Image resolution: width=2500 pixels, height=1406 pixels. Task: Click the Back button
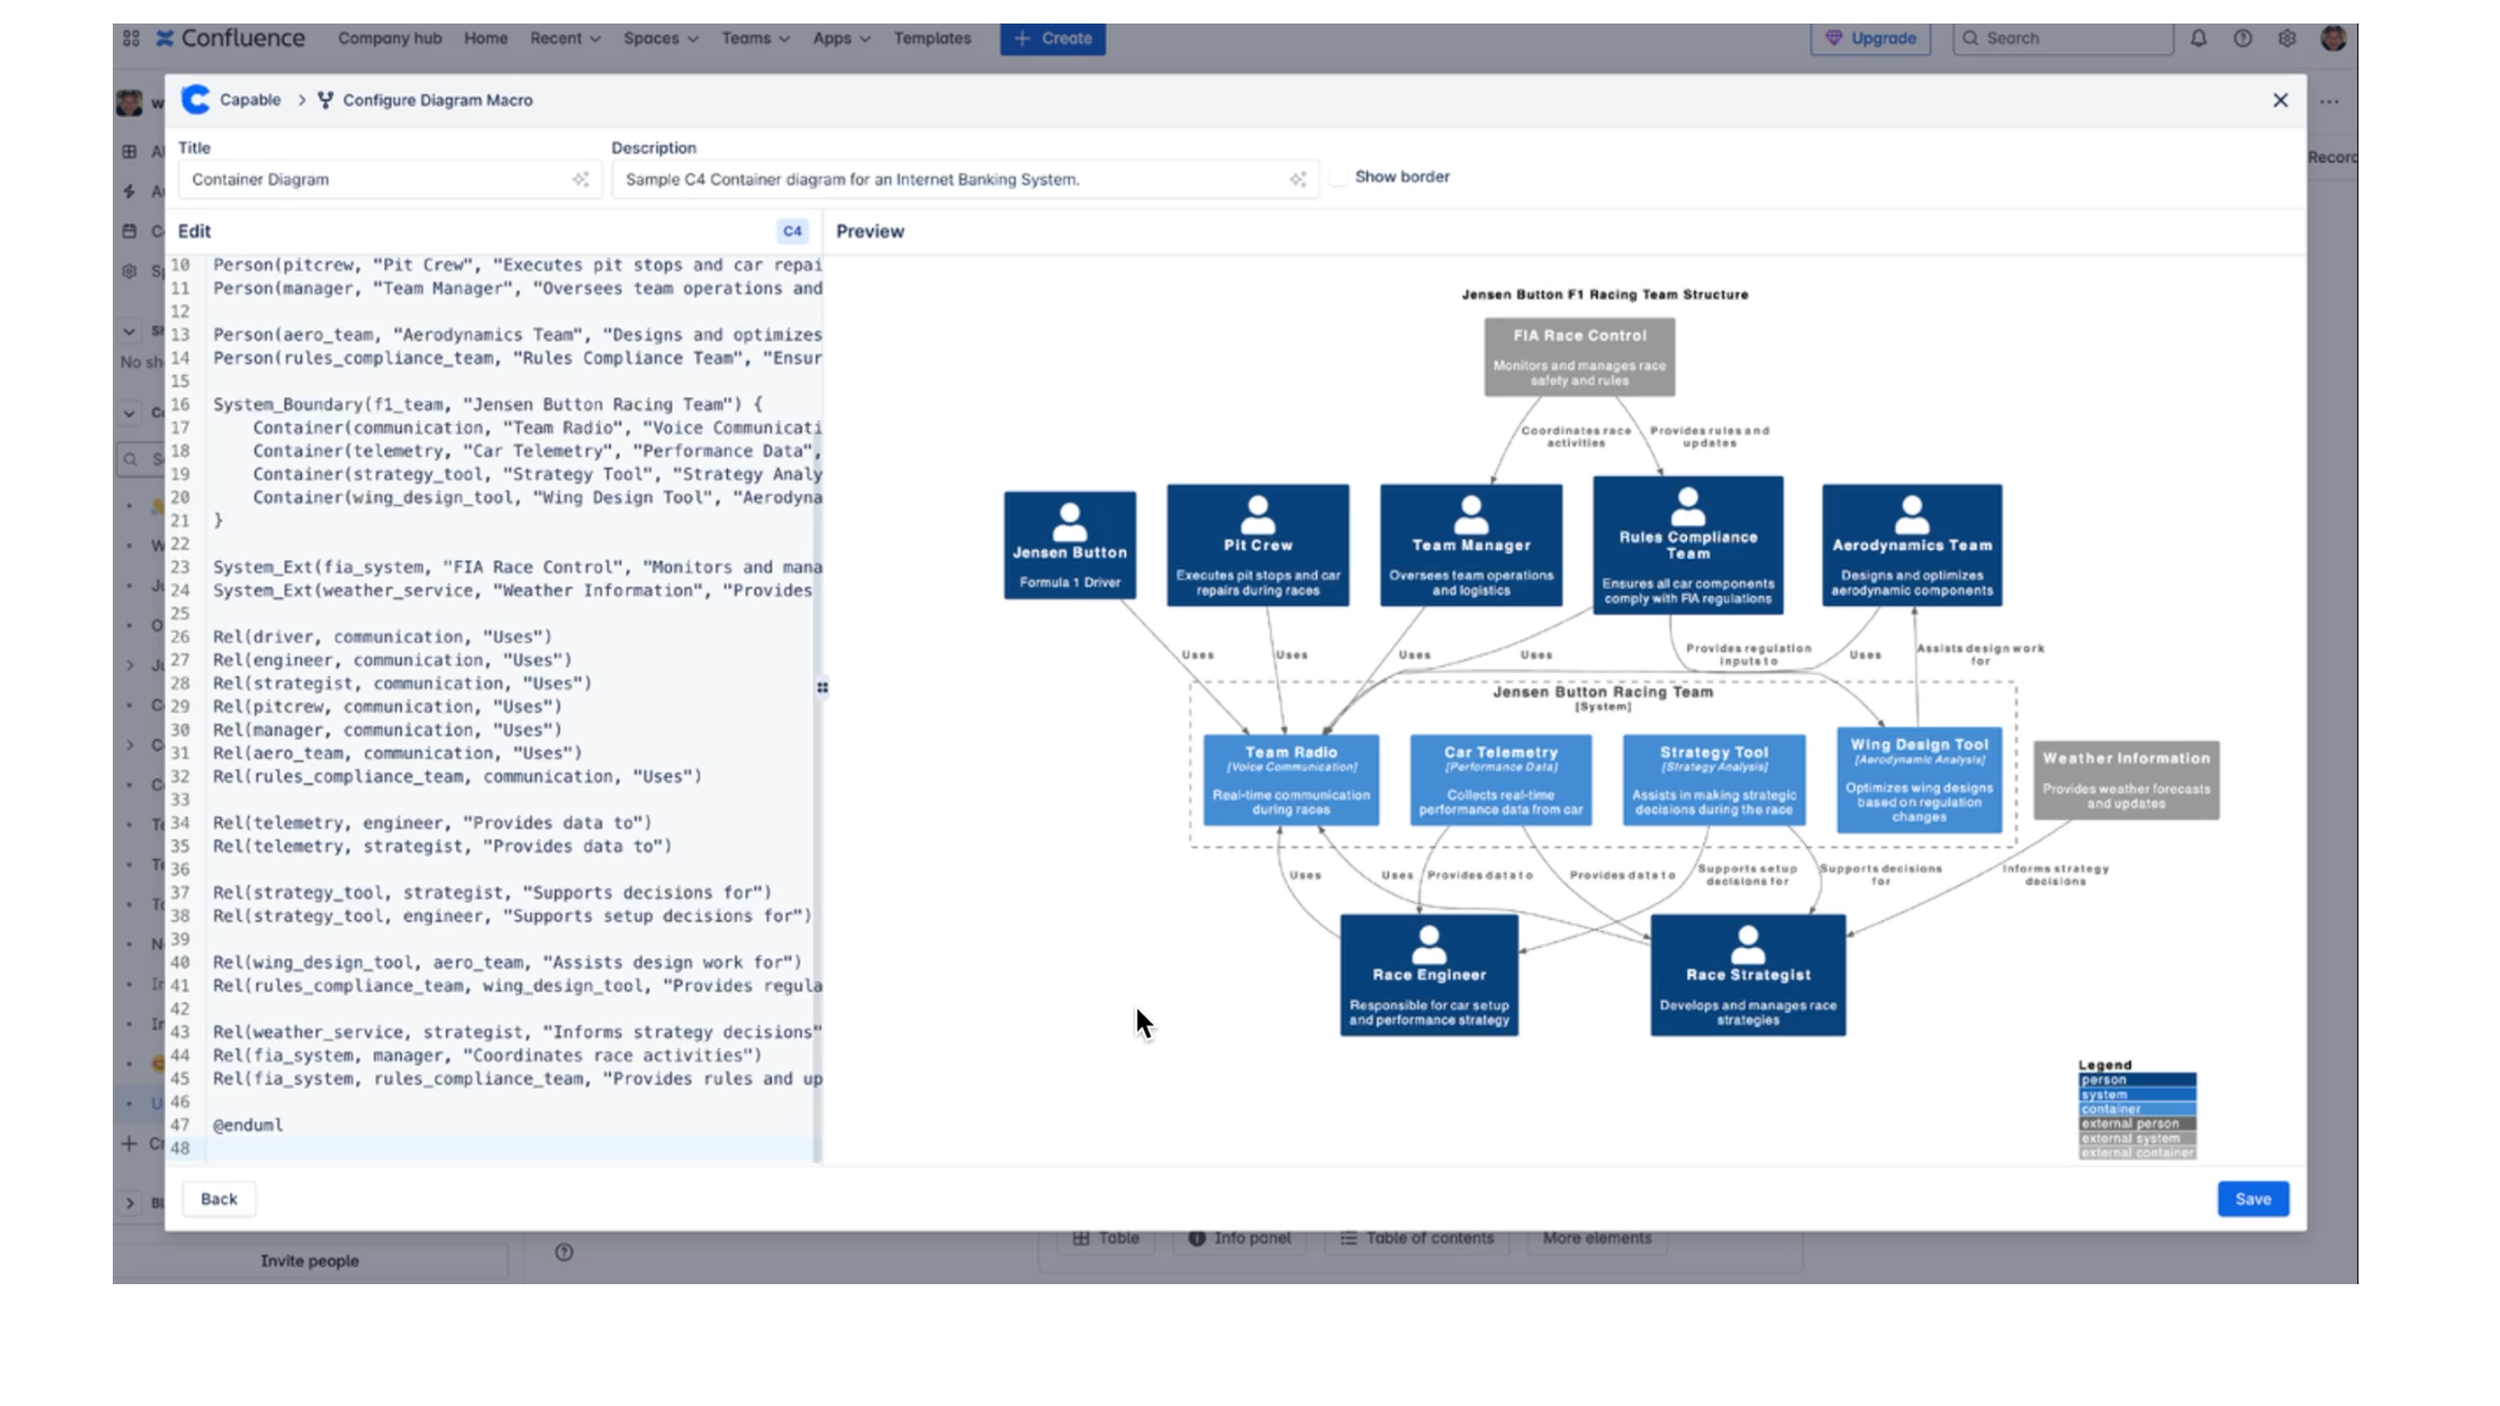(x=218, y=1198)
